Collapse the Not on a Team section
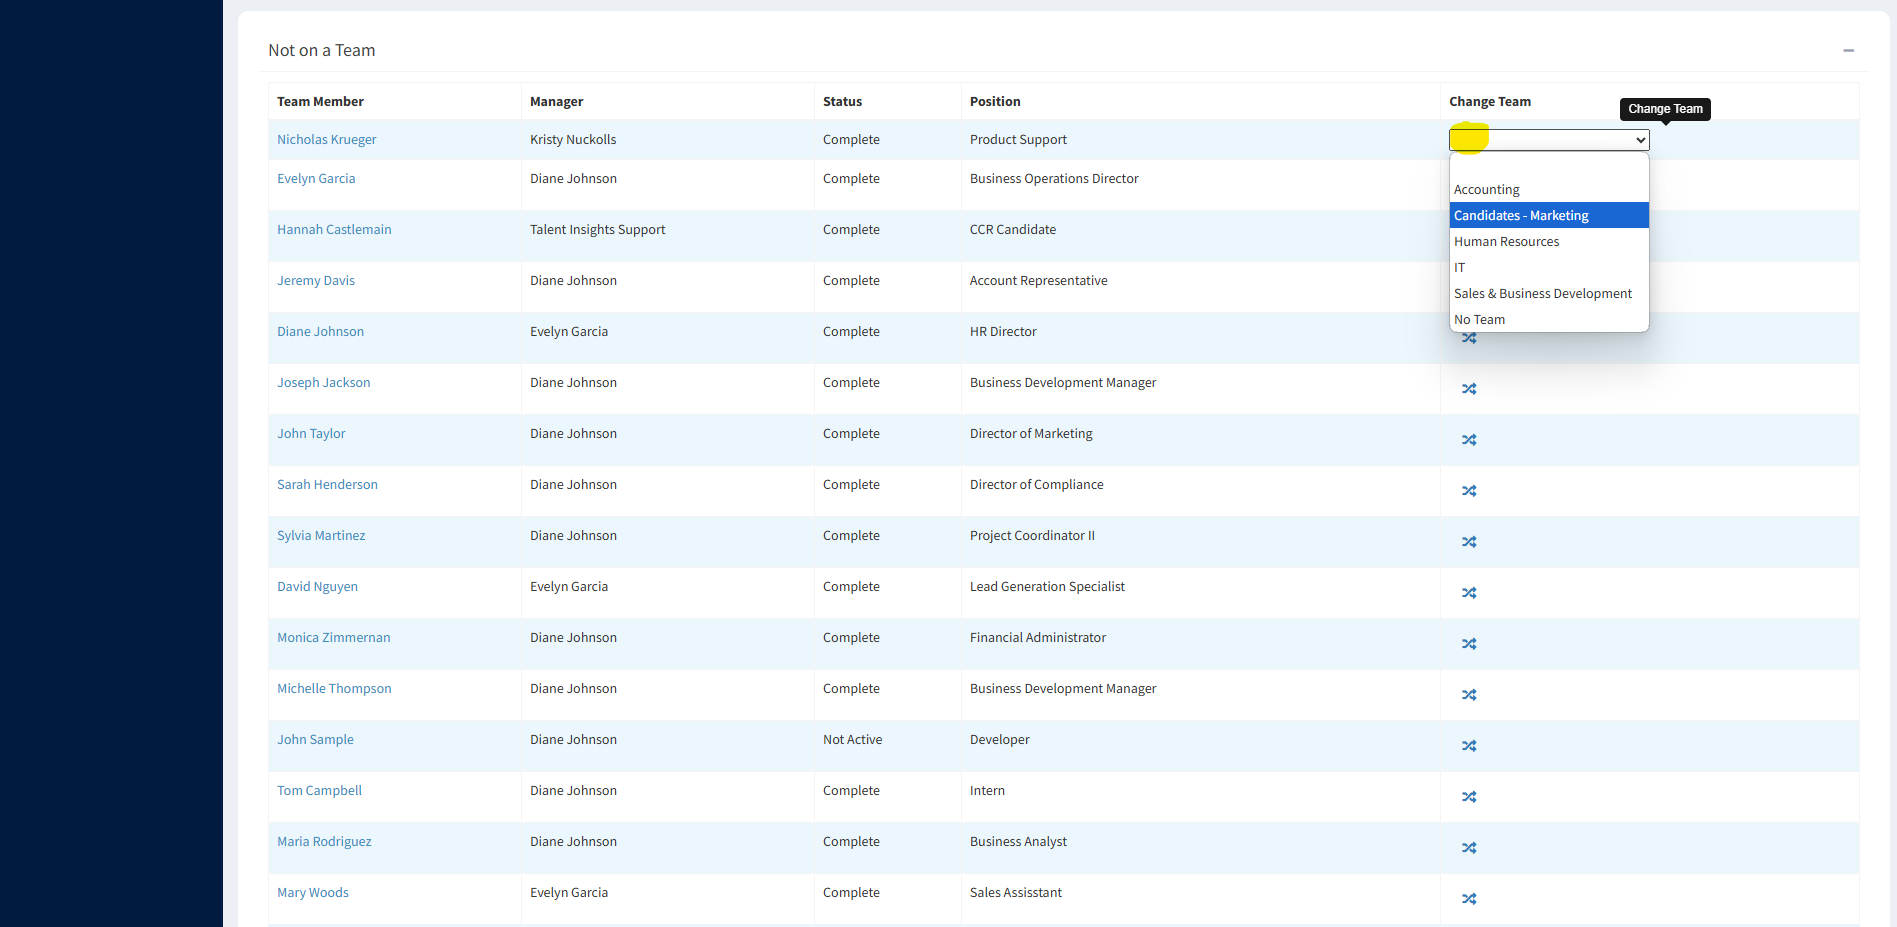 click(1848, 50)
